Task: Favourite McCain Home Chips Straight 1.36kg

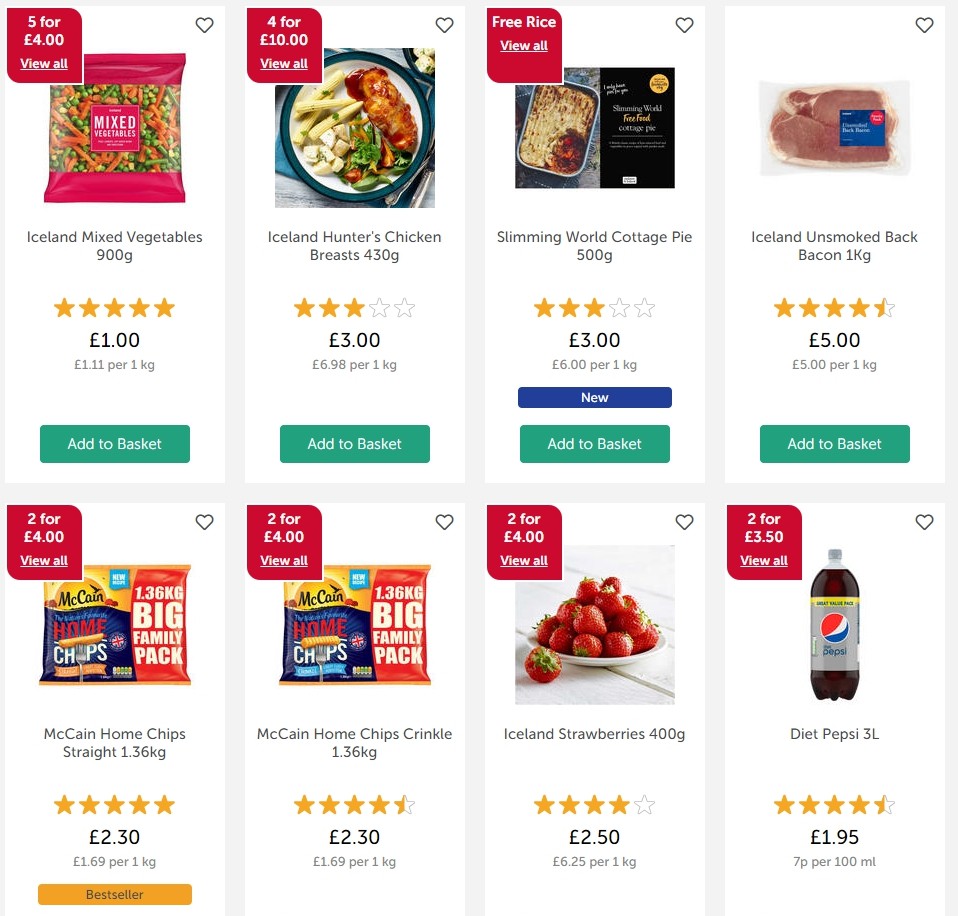Action: point(204,522)
